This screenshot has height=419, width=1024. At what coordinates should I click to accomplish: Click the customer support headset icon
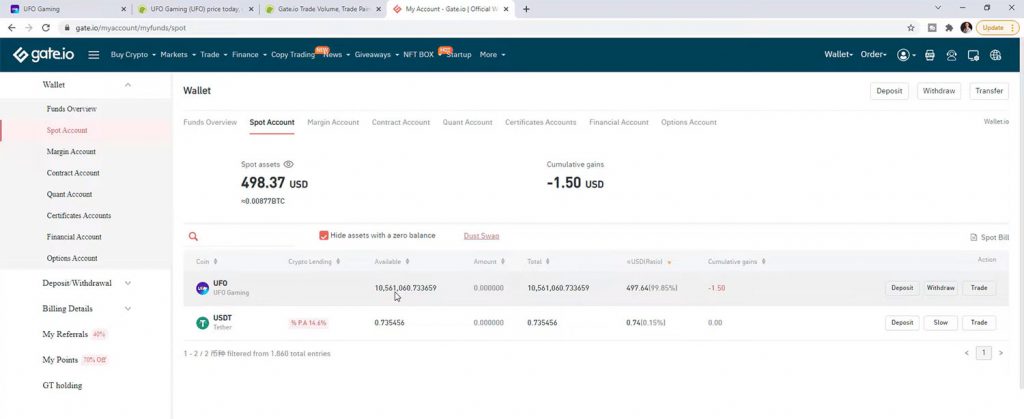click(x=952, y=55)
